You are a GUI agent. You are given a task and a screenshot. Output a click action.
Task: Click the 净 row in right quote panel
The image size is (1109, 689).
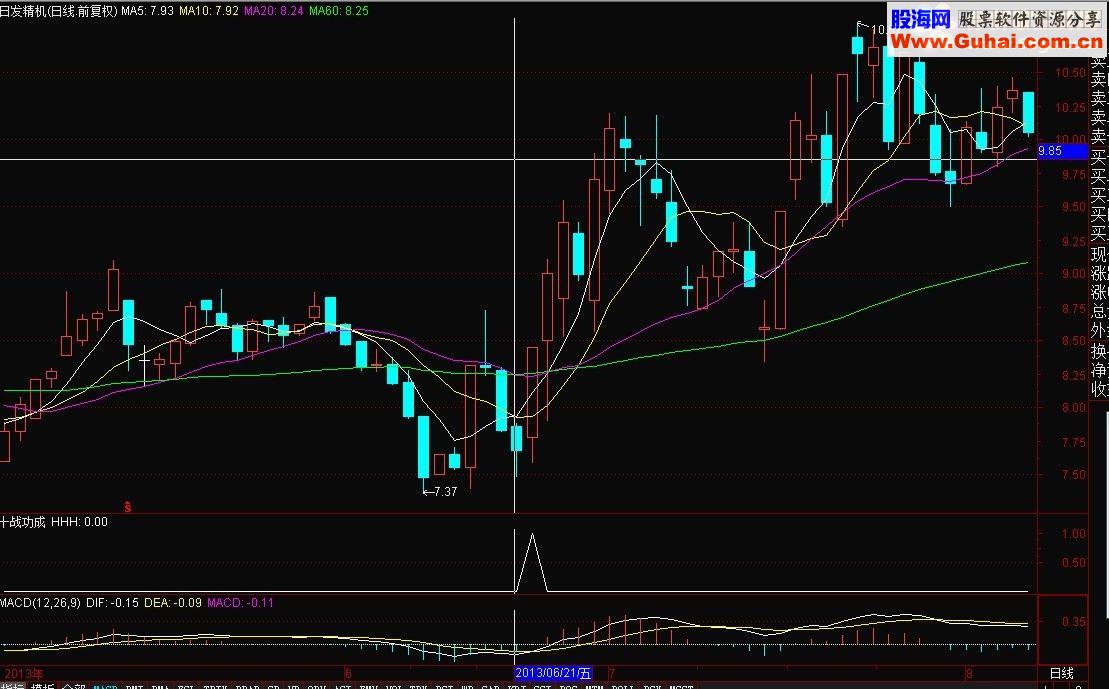[x=1099, y=369]
